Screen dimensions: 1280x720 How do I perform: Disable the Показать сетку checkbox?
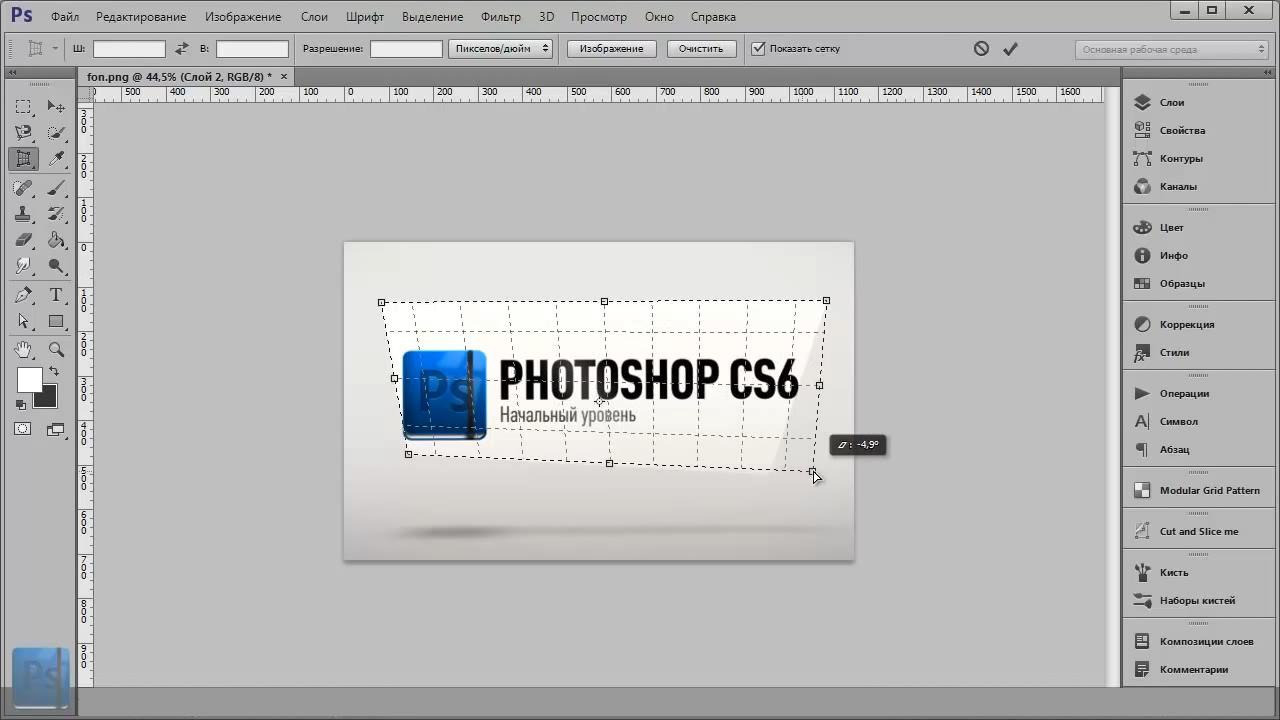758,48
